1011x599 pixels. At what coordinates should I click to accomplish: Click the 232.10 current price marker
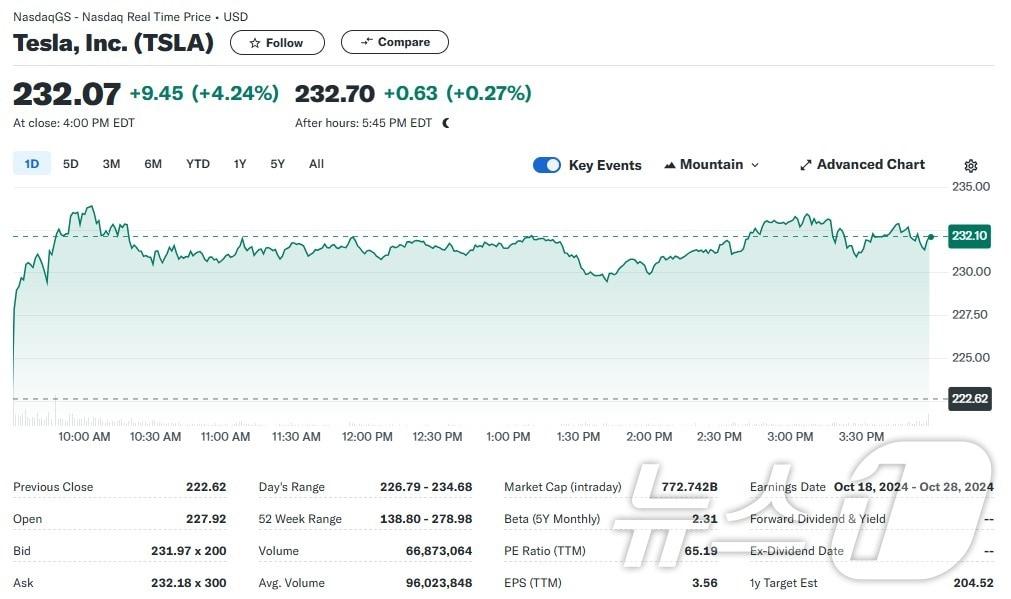[x=969, y=236]
